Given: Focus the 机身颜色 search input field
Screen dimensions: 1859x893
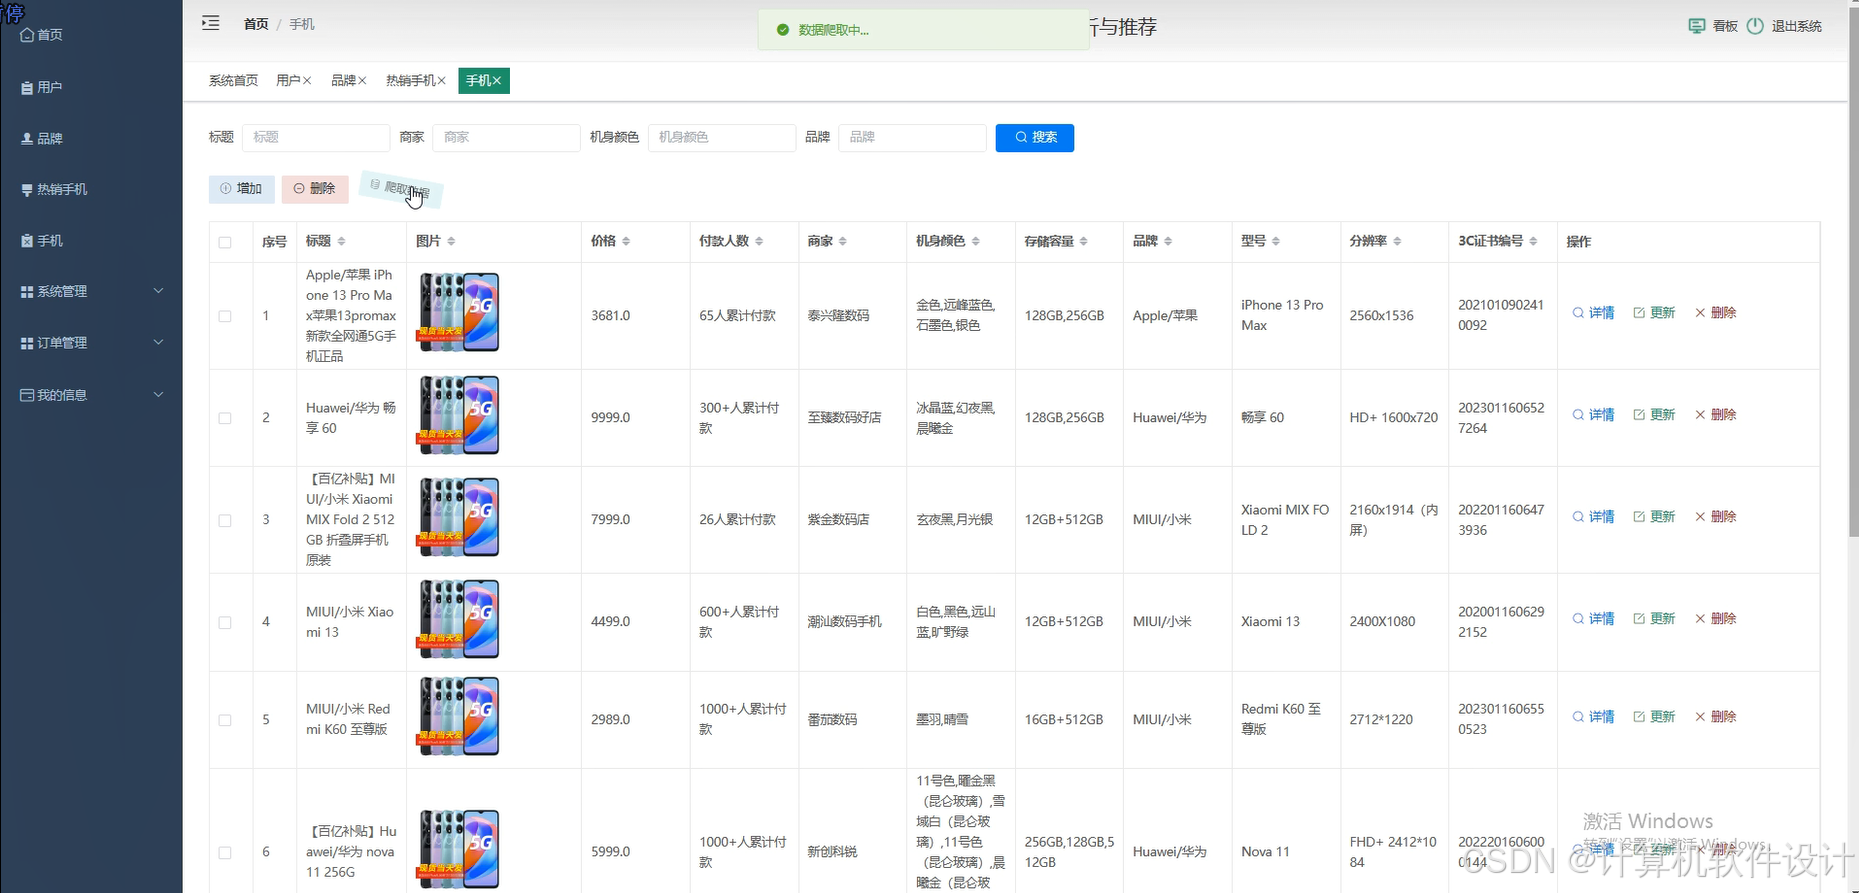Looking at the screenshot, I should pos(722,137).
